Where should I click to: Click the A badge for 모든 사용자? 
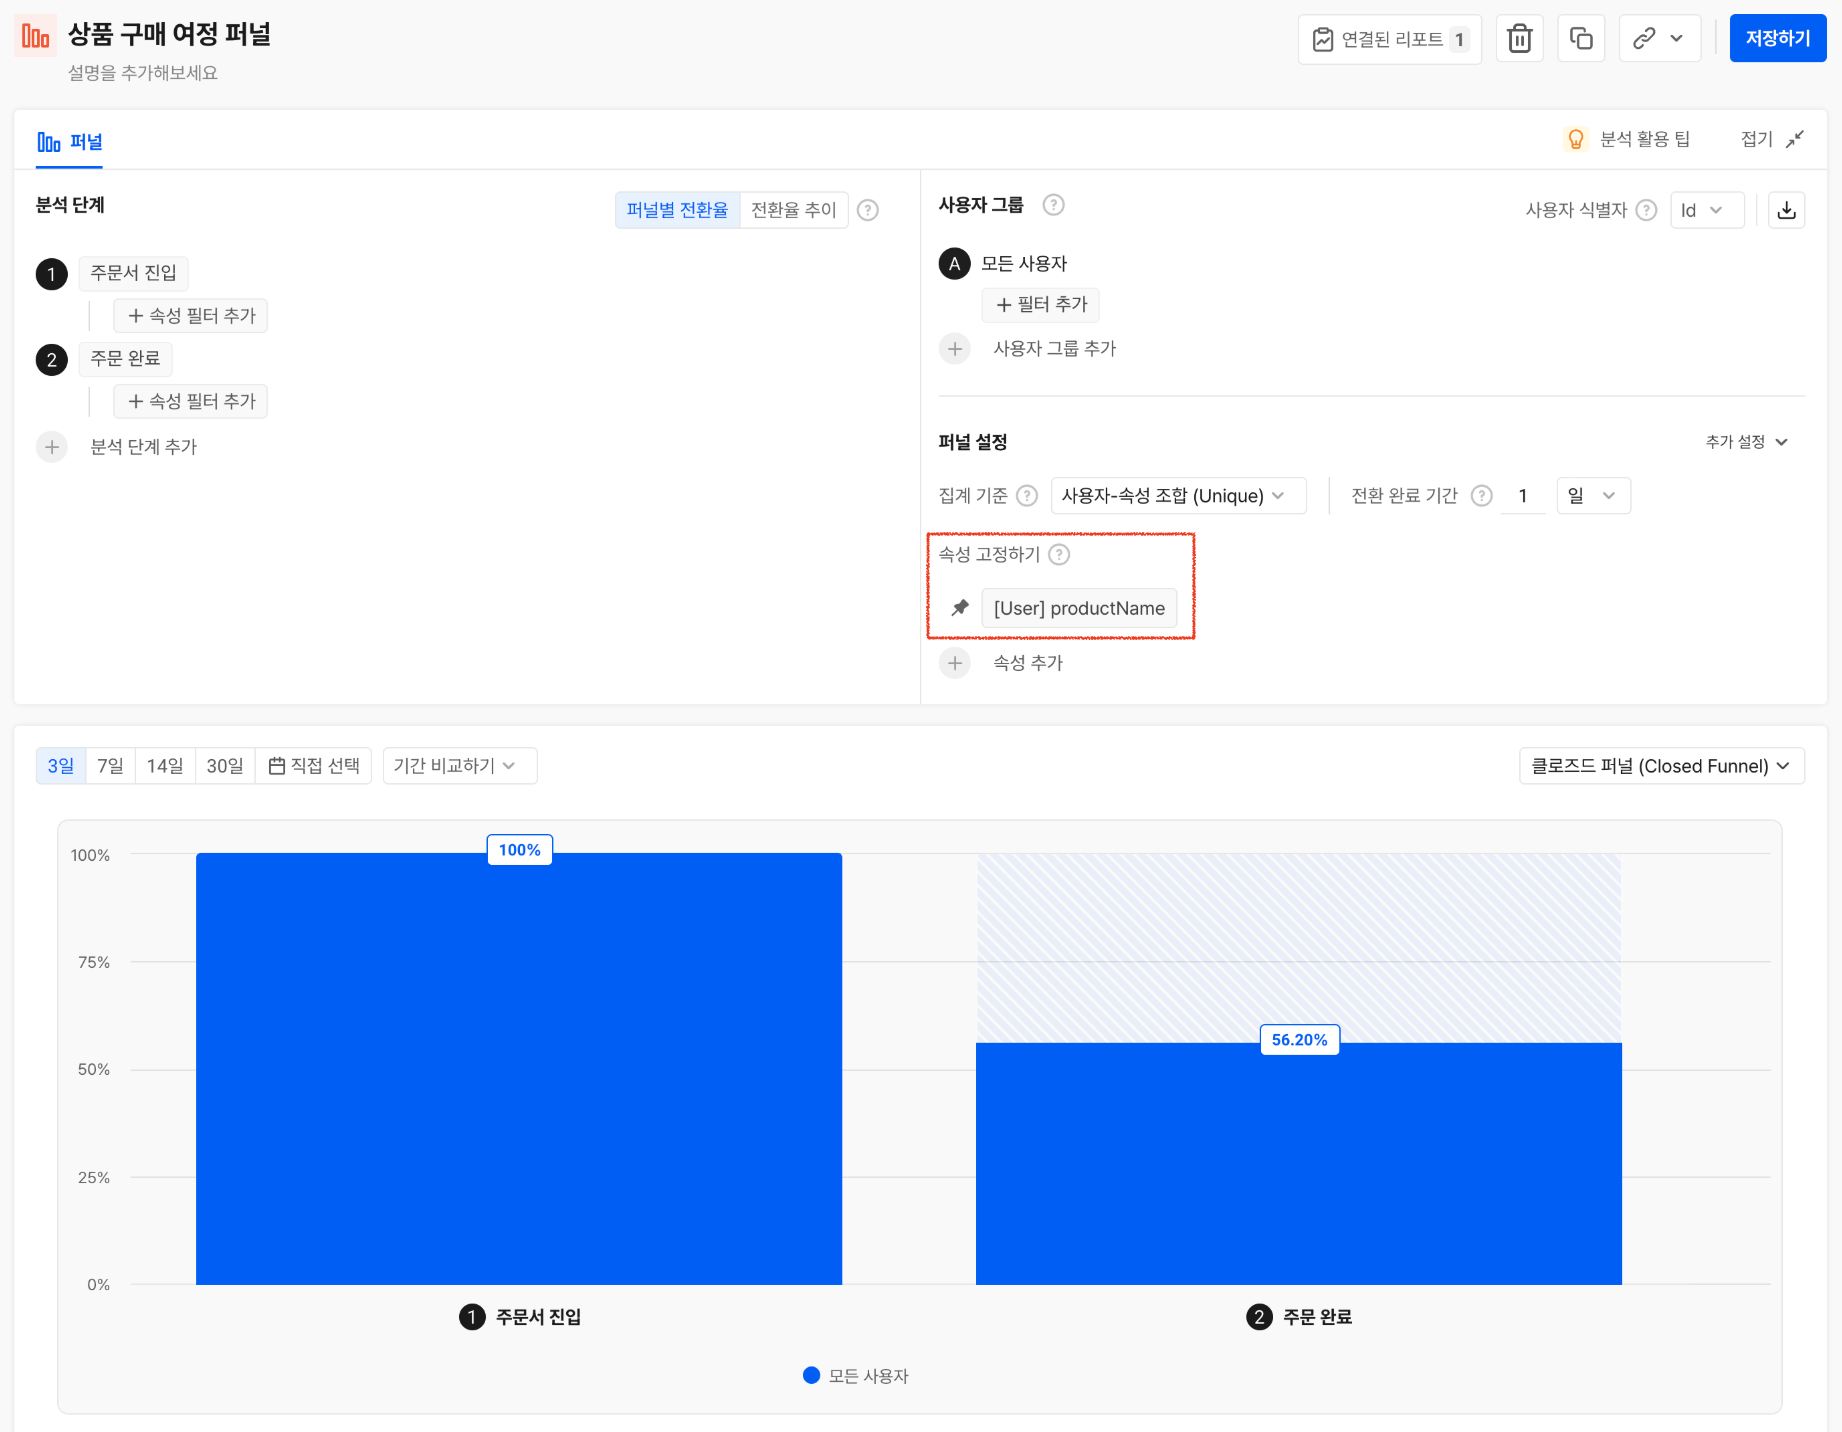click(955, 264)
